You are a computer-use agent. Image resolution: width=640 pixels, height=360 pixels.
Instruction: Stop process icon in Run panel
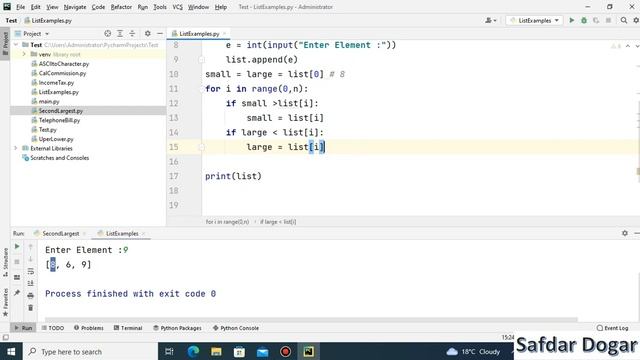(17, 262)
